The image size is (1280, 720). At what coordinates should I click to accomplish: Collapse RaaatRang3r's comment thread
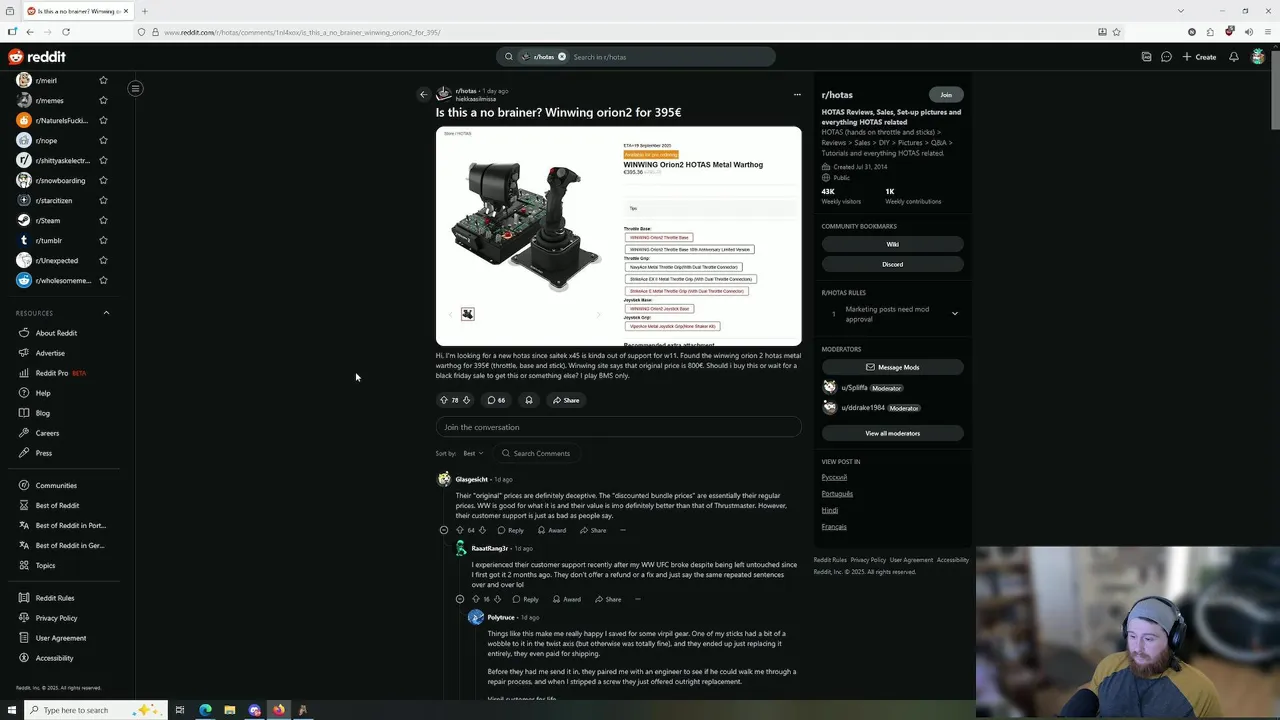460,599
